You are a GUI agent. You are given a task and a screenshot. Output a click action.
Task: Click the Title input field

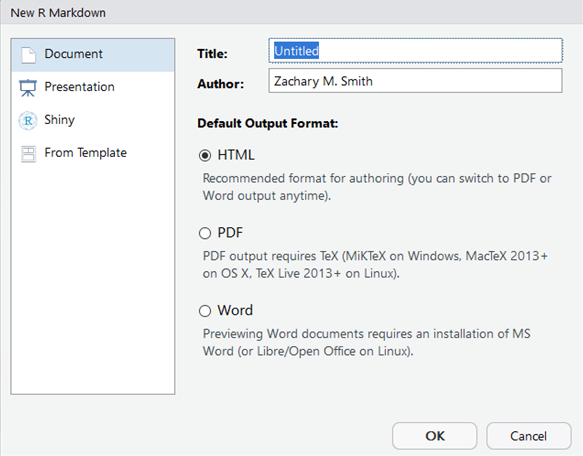[415, 51]
